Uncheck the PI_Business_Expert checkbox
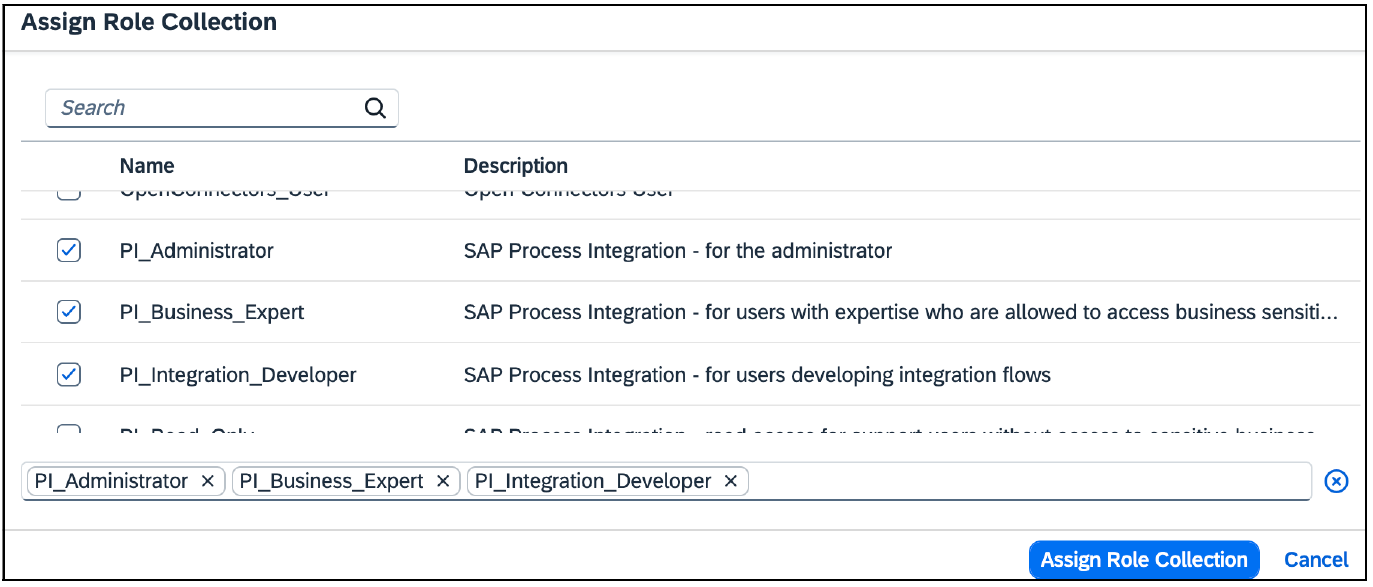Viewport: 1373px width, 587px height. coord(68,312)
